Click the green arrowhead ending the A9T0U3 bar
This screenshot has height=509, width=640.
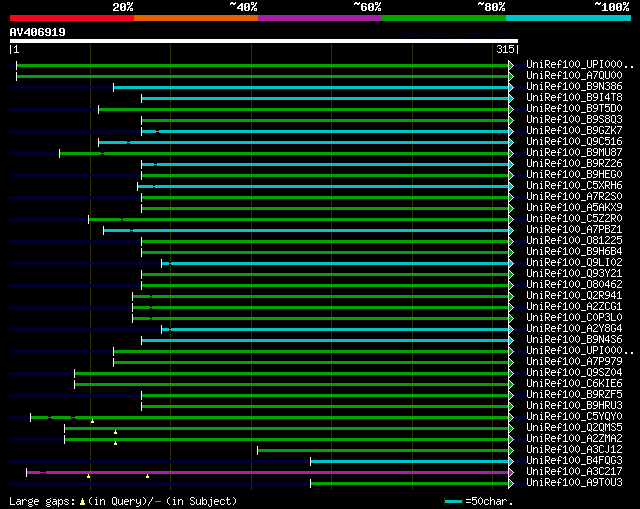click(x=511, y=483)
